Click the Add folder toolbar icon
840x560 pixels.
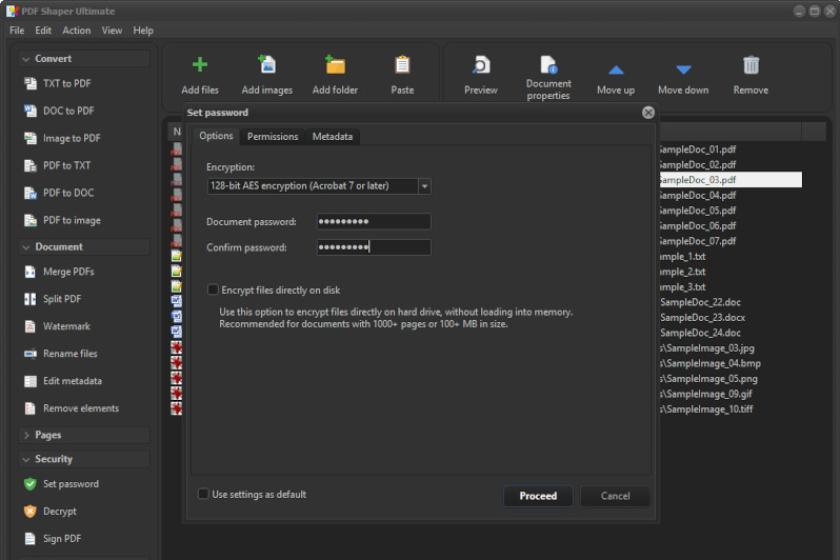[x=335, y=65]
